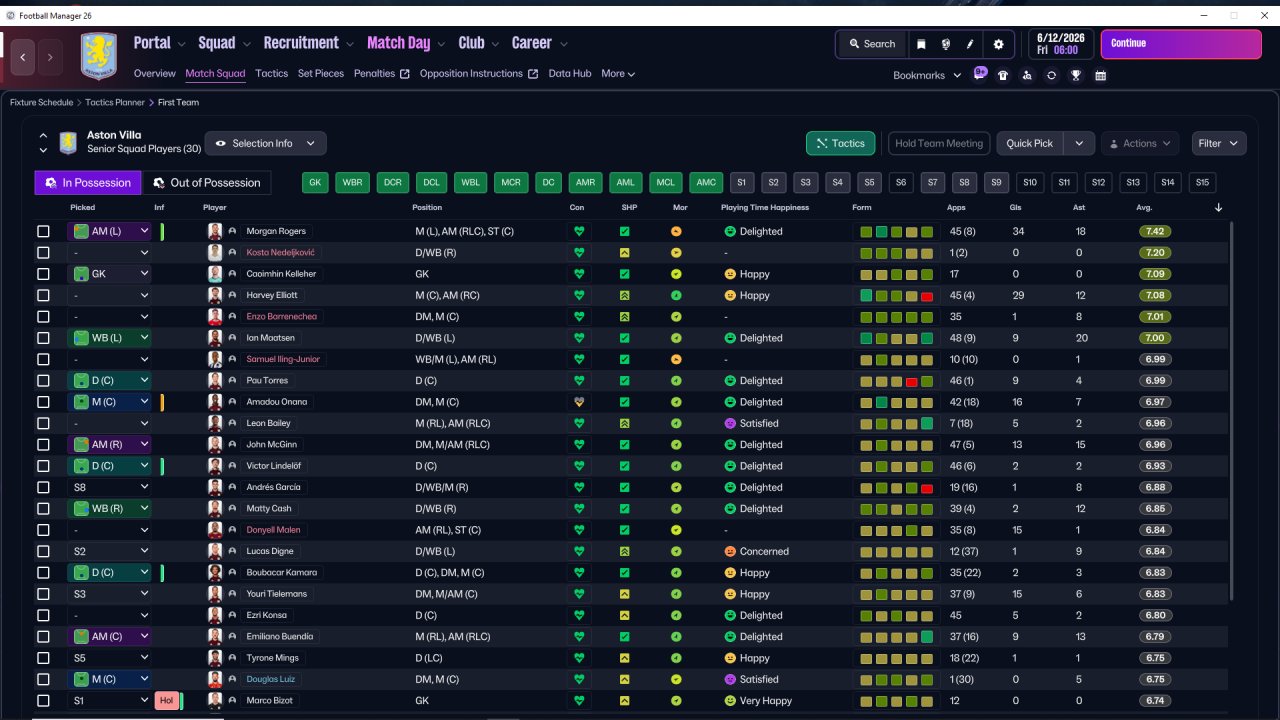The width and height of the screenshot is (1280, 720).
Task: Open the Squad menu
Action: pyautogui.click(x=224, y=43)
